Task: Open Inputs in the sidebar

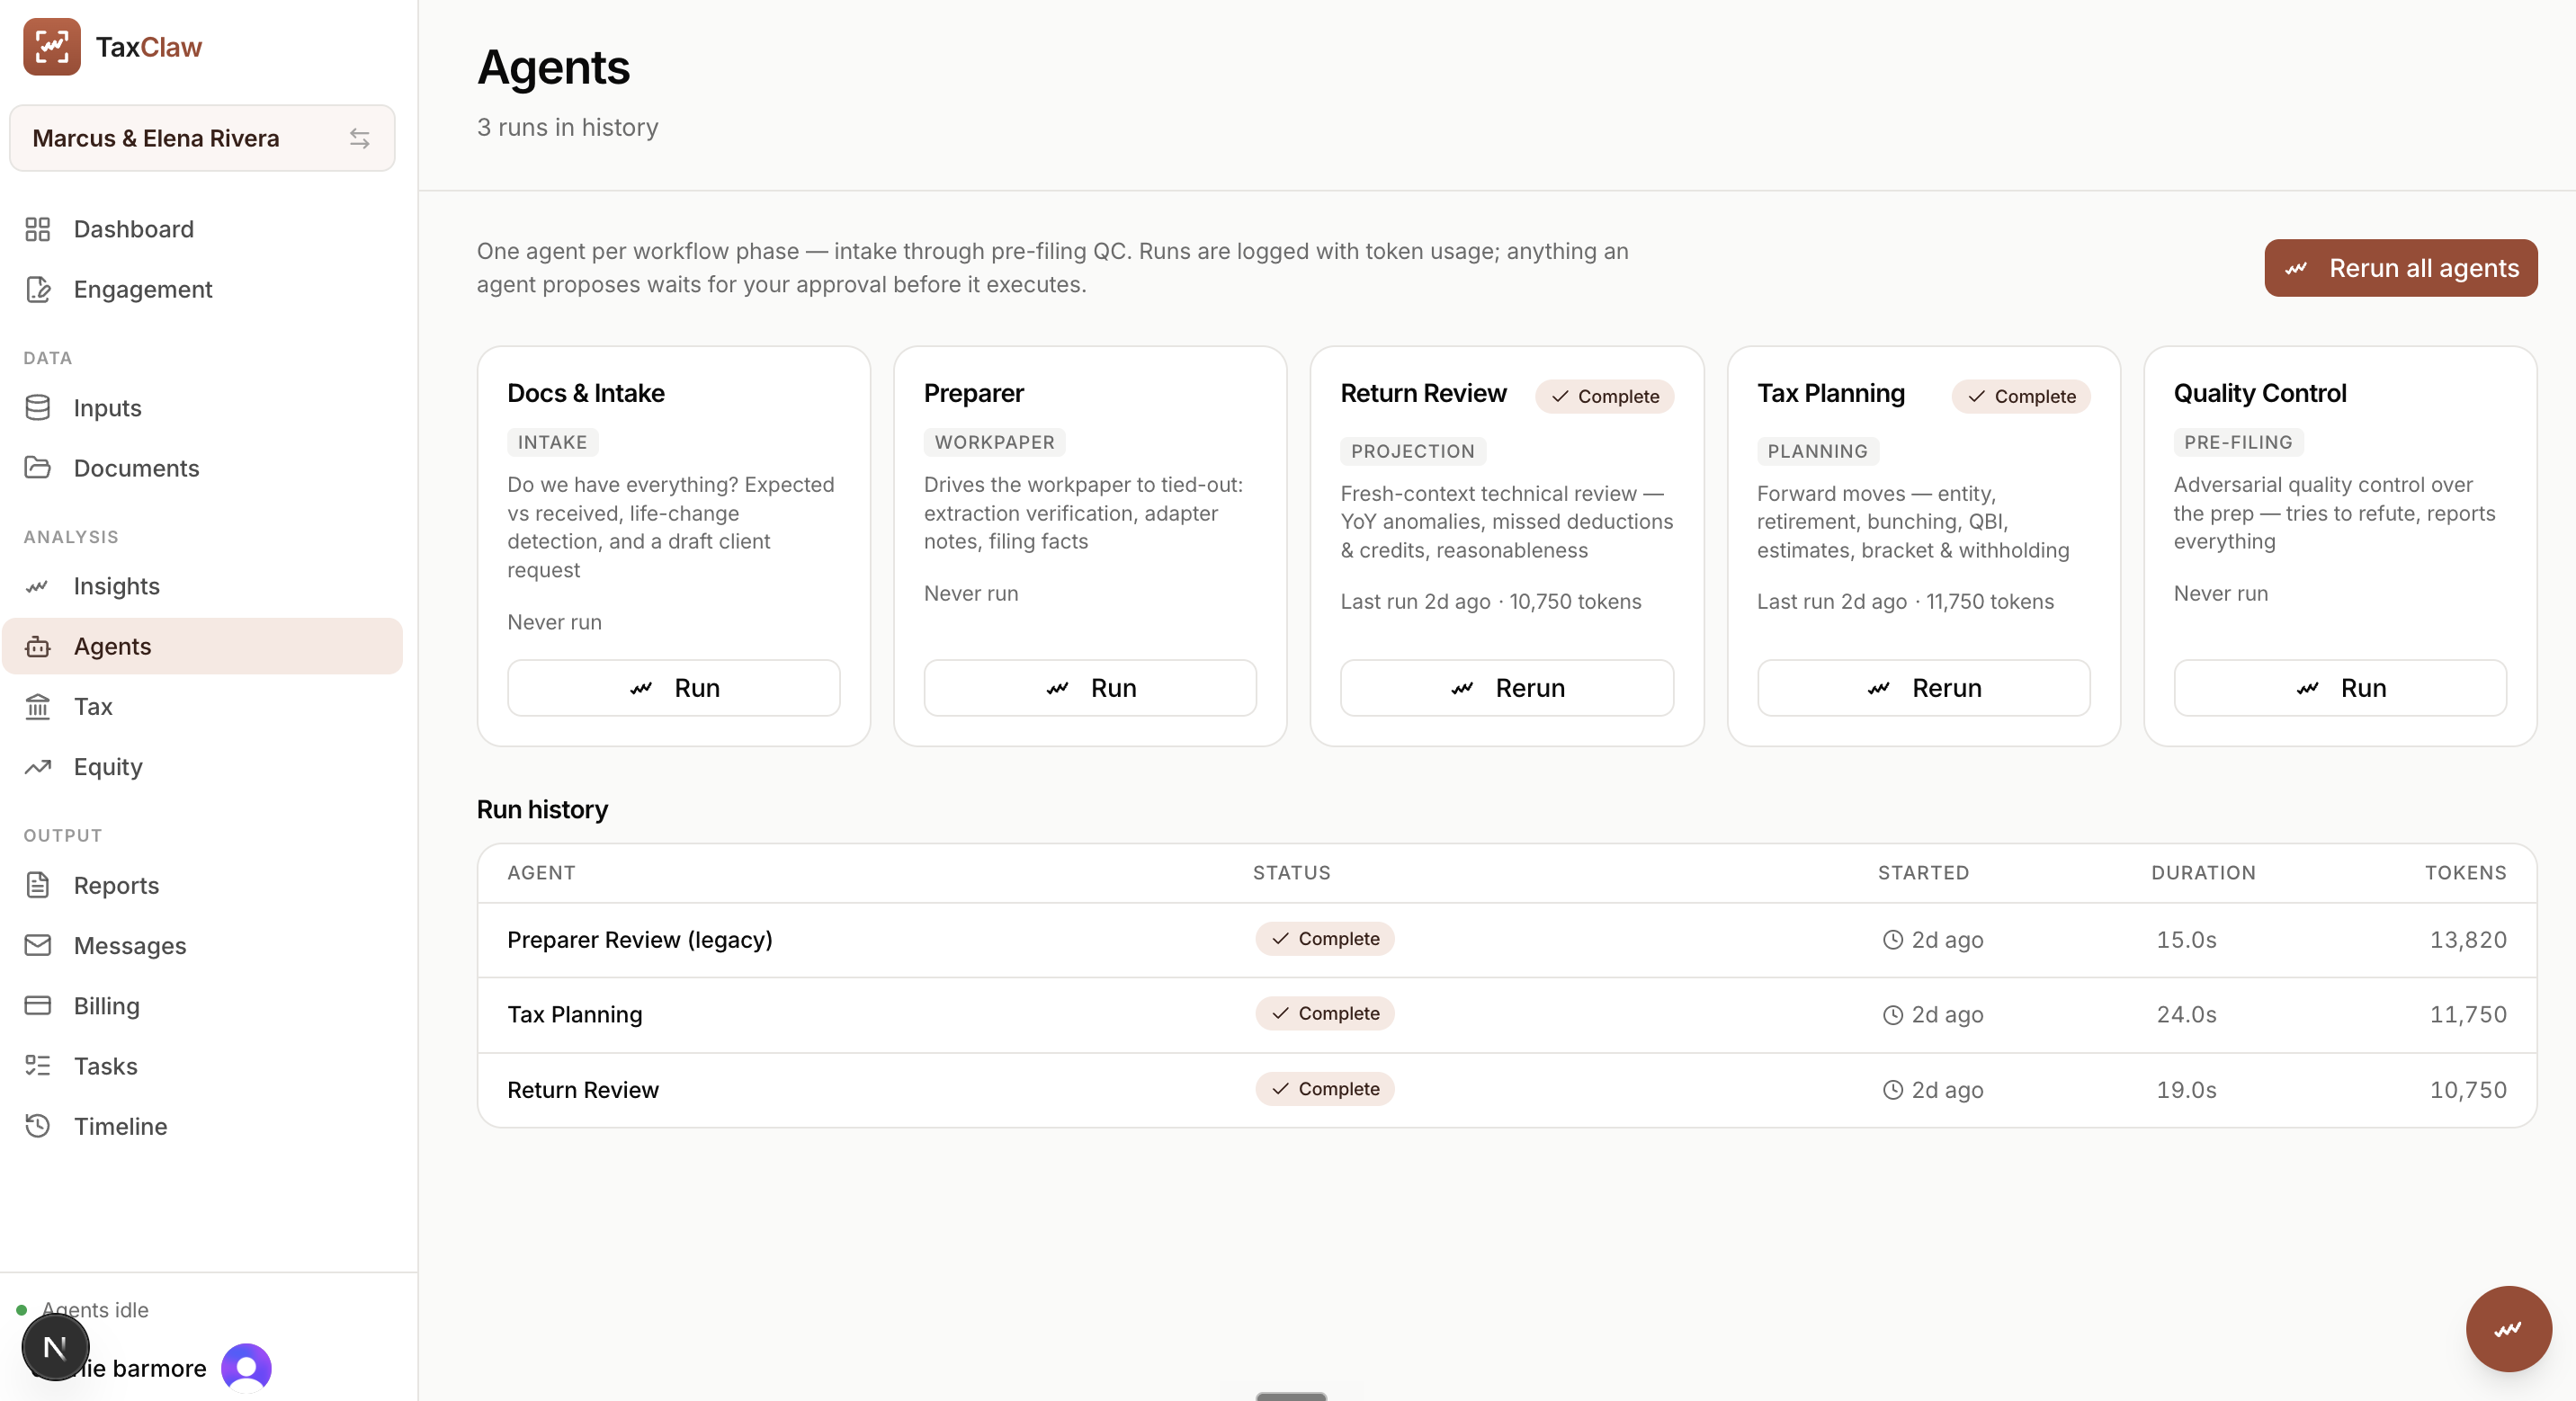Action: pos(202,408)
